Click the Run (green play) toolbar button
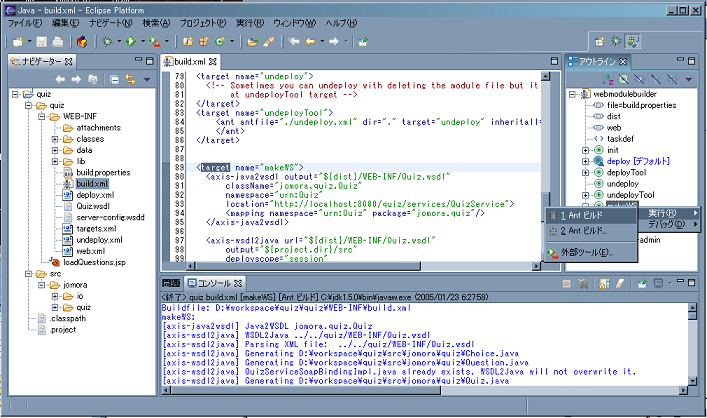The image size is (707, 418). pyautogui.click(x=130, y=42)
